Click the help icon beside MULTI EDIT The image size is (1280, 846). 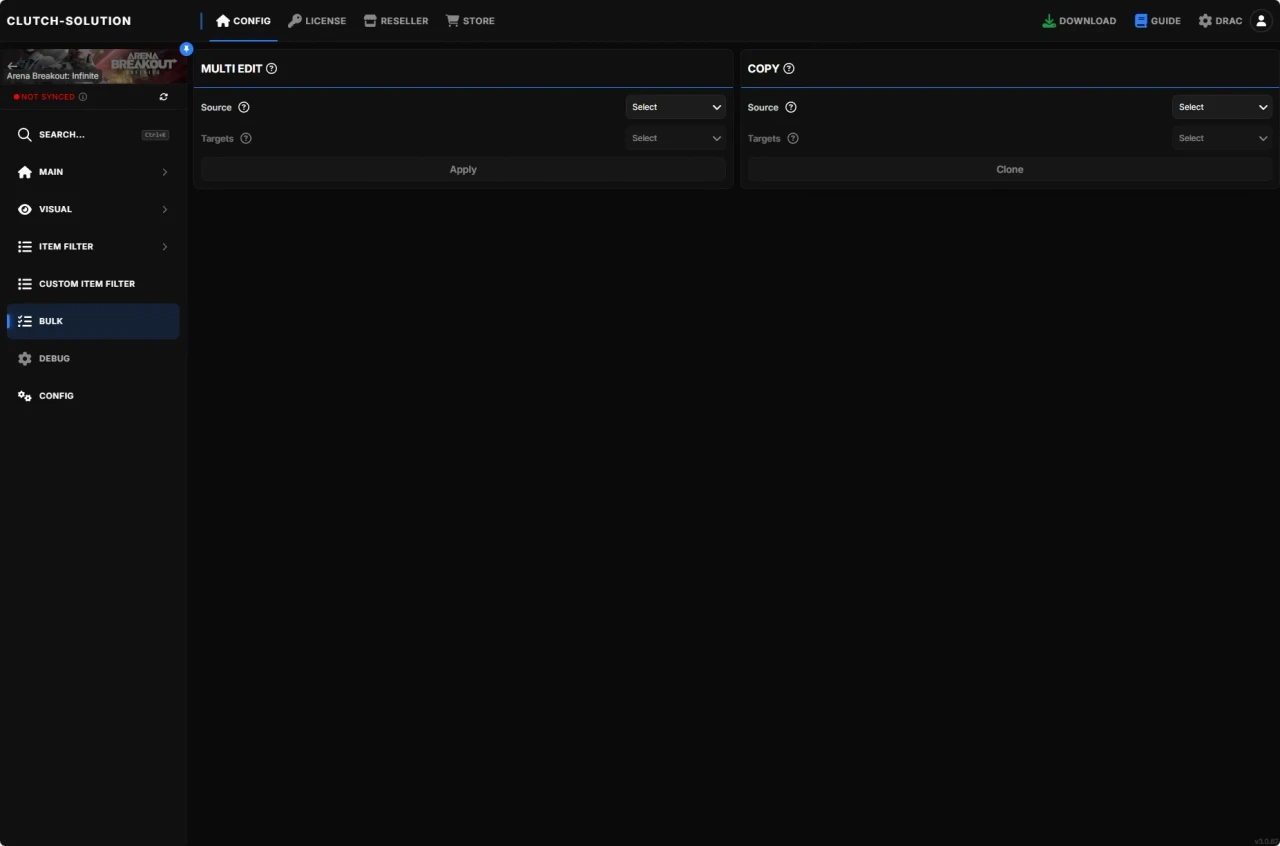coord(272,68)
